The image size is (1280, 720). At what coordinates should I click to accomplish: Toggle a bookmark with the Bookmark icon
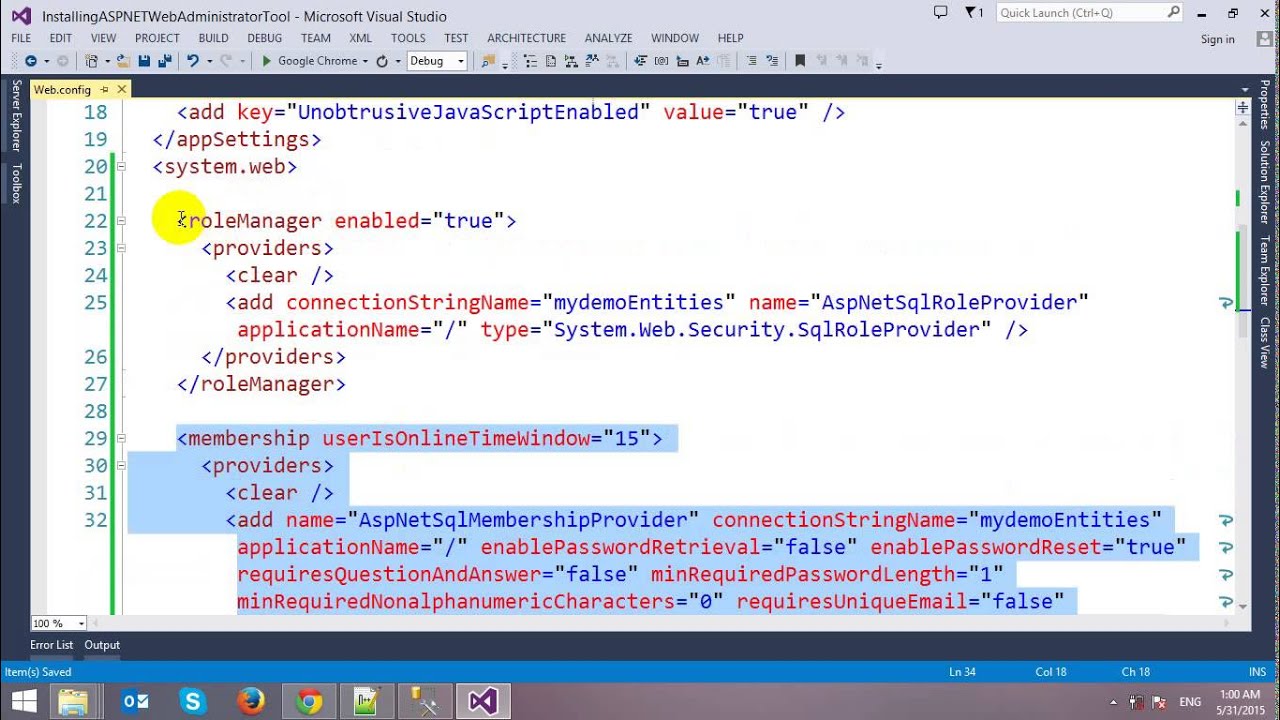800,61
